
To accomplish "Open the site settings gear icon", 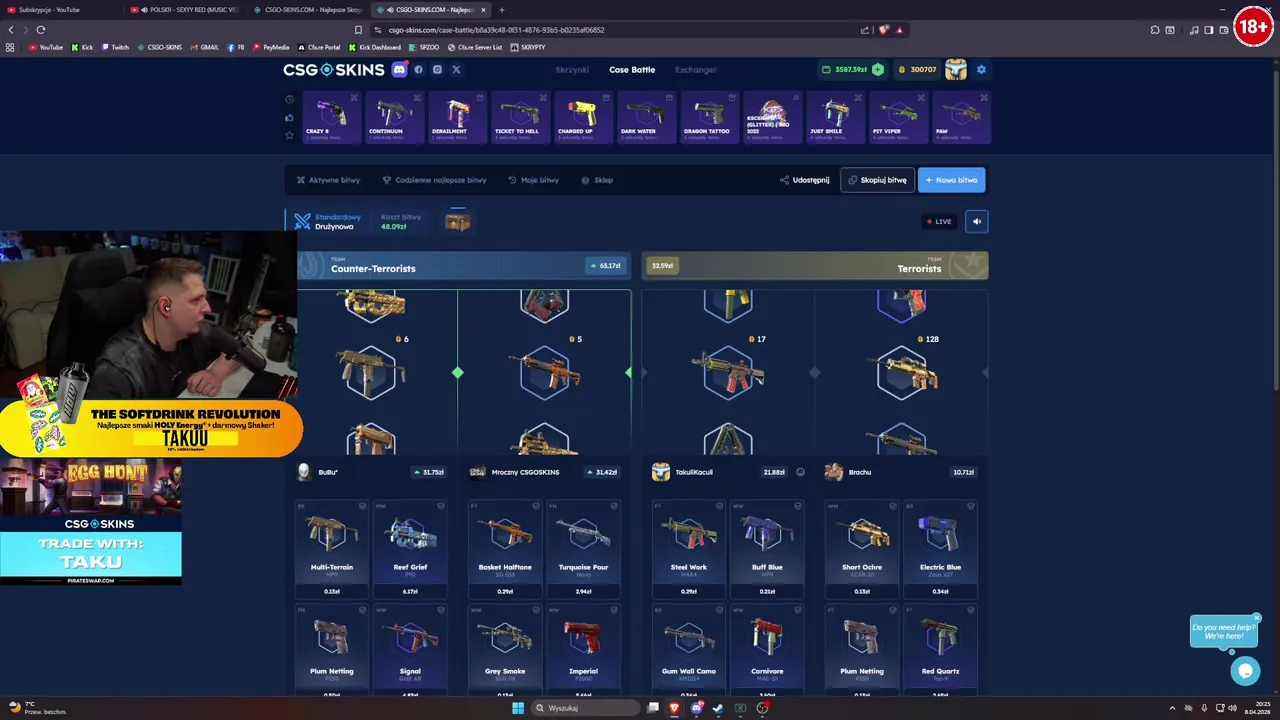I will pyautogui.click(x=981, y=70).
